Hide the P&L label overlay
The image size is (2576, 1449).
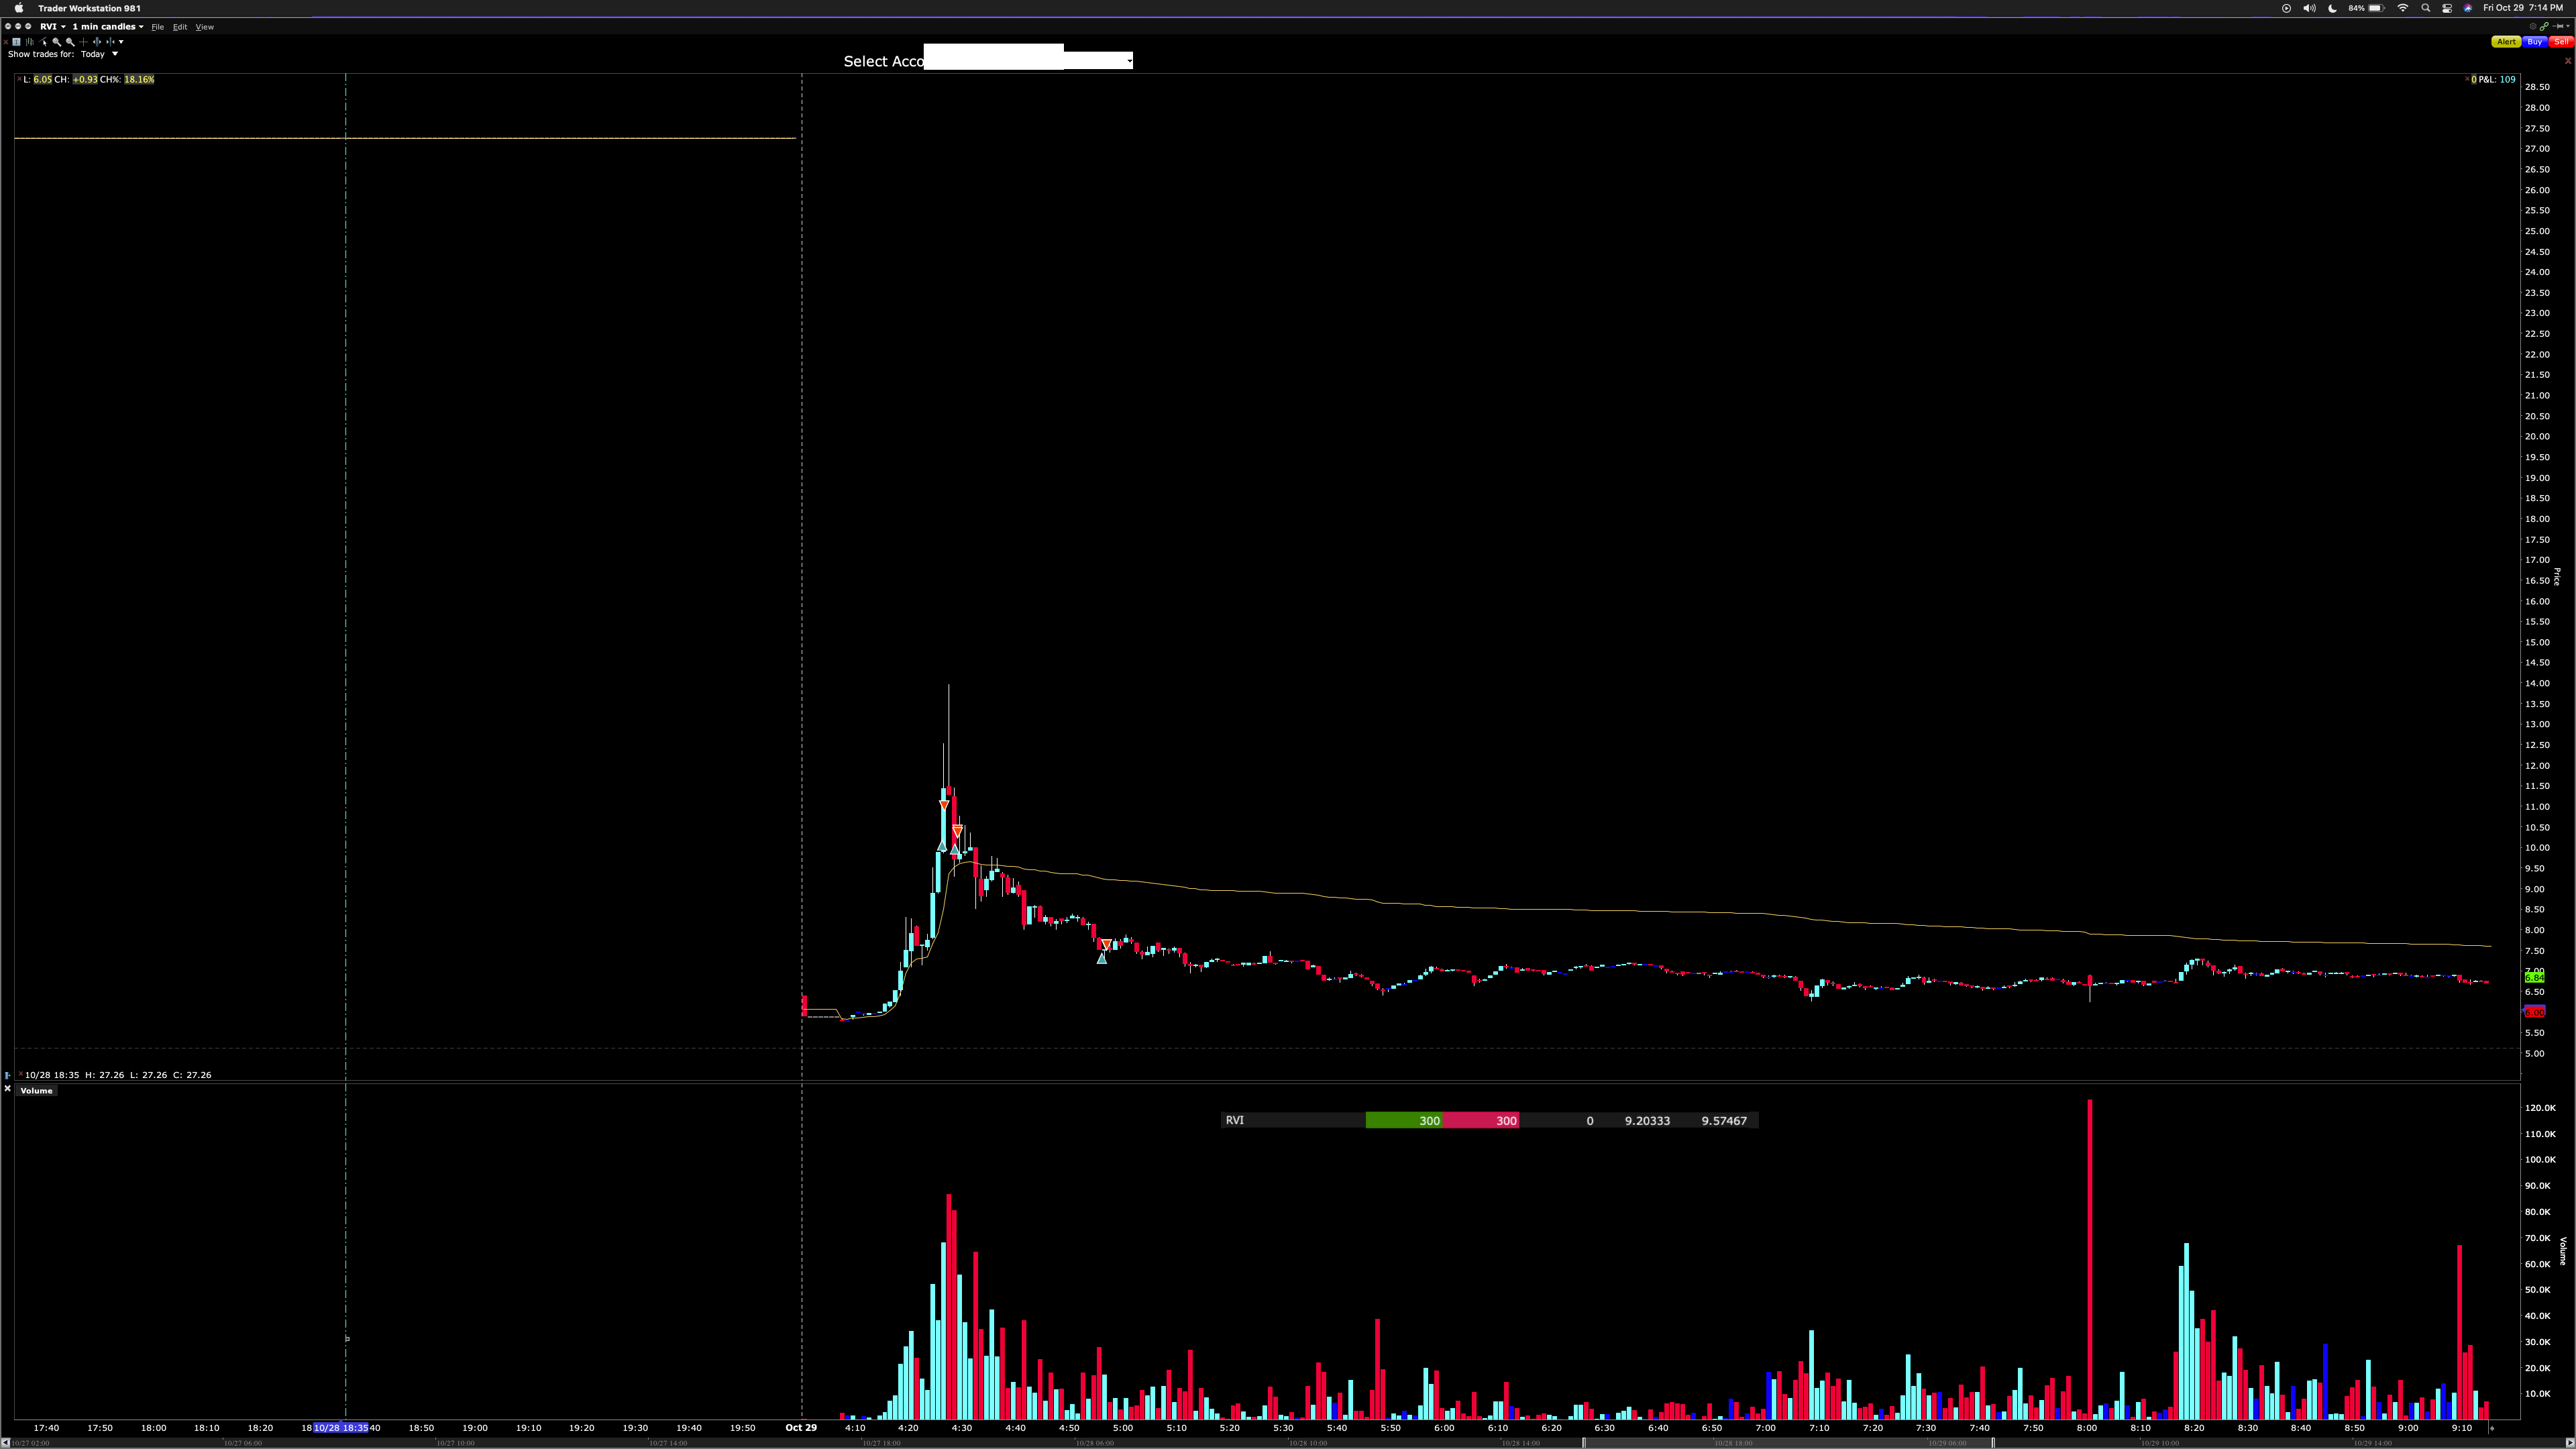tap(2467, 79)
